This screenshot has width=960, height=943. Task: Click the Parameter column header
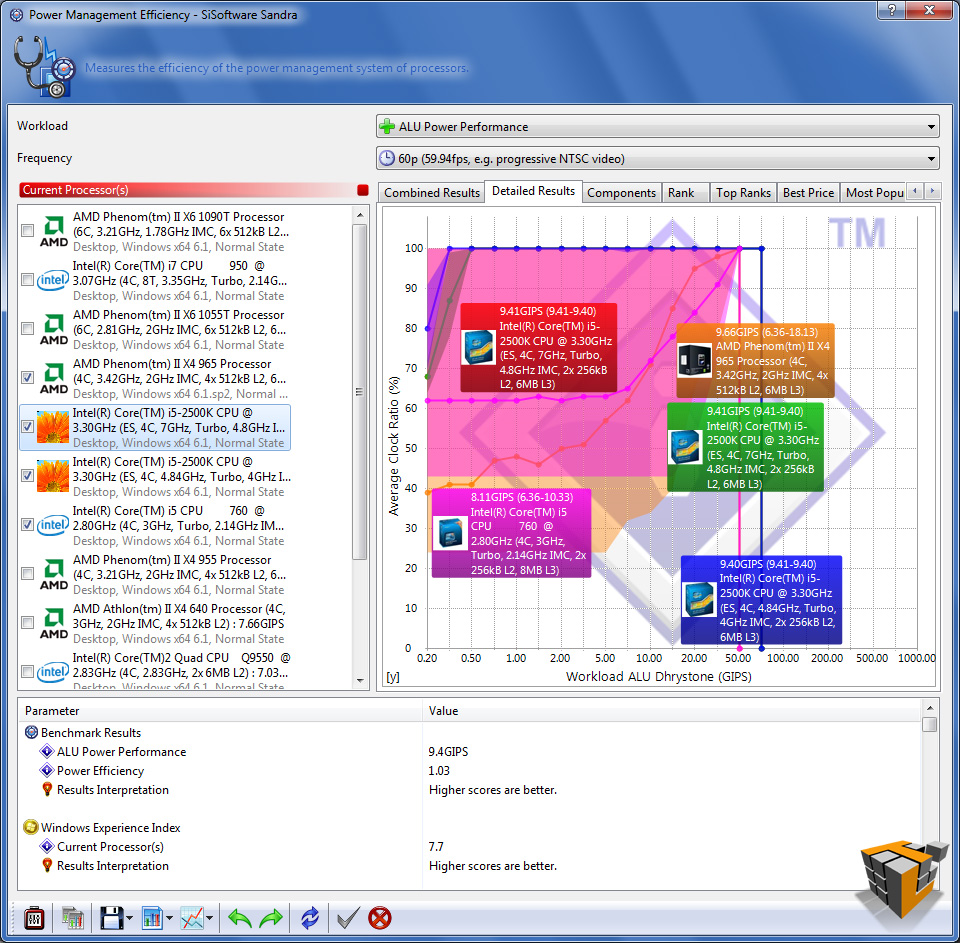[x=220, y=710]
